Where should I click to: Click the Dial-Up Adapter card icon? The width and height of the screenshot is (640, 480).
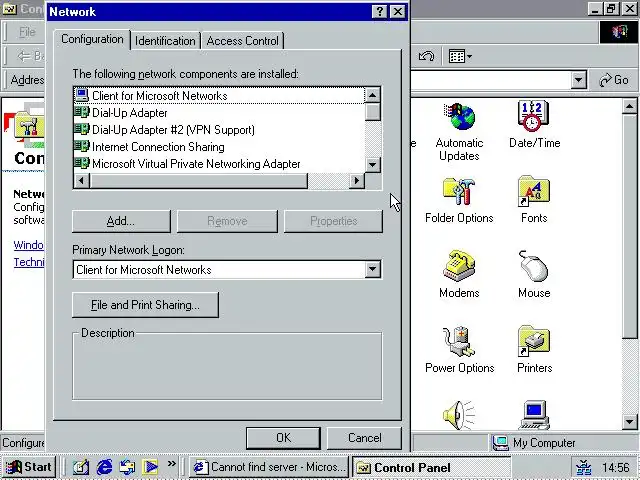(x=82, y=112)
